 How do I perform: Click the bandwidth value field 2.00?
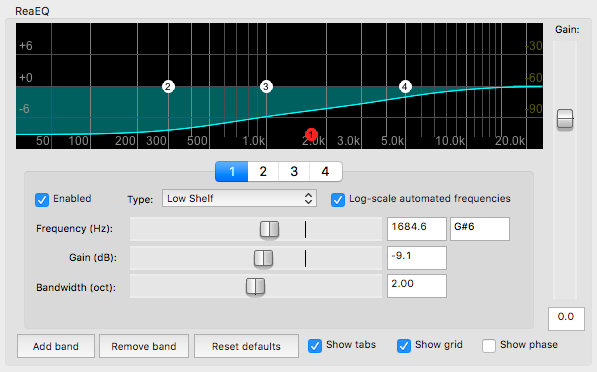coord(417,286)
